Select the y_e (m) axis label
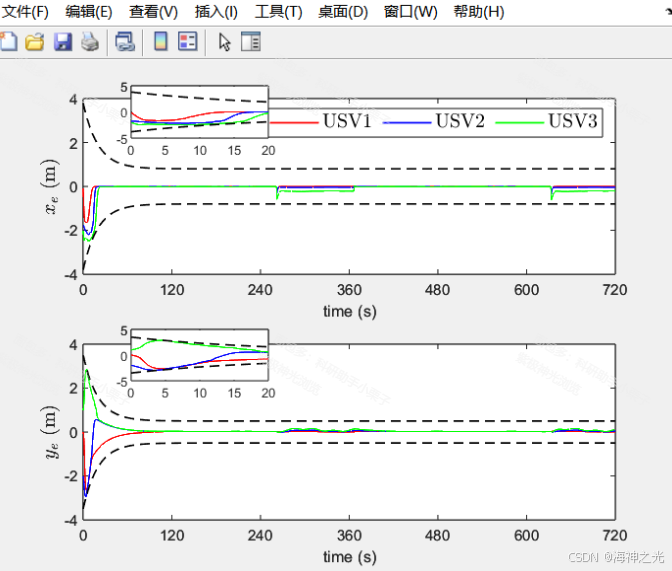The height and width of the screenshot is (571, 672). pyautogui.click(x=51, y=432)
